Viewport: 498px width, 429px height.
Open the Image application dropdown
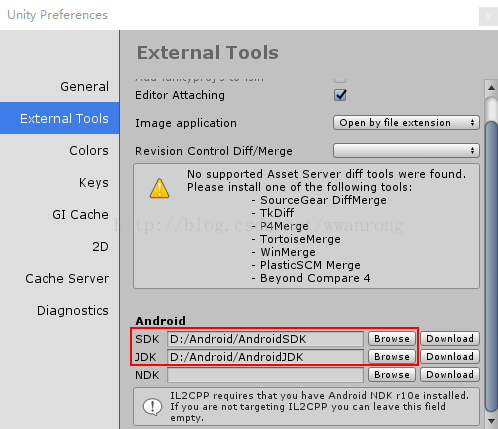pos(406,123)
